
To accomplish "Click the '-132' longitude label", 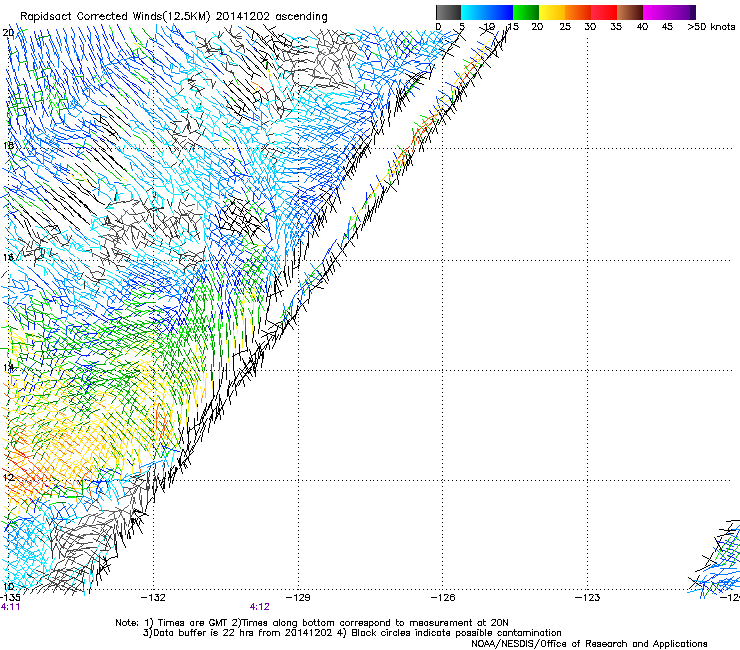I will [153, 598].
